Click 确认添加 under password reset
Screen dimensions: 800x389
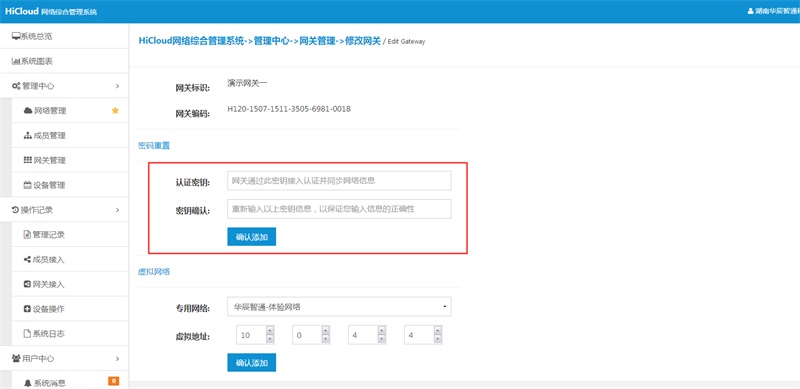pyautogui.click(x=252, y=237)
